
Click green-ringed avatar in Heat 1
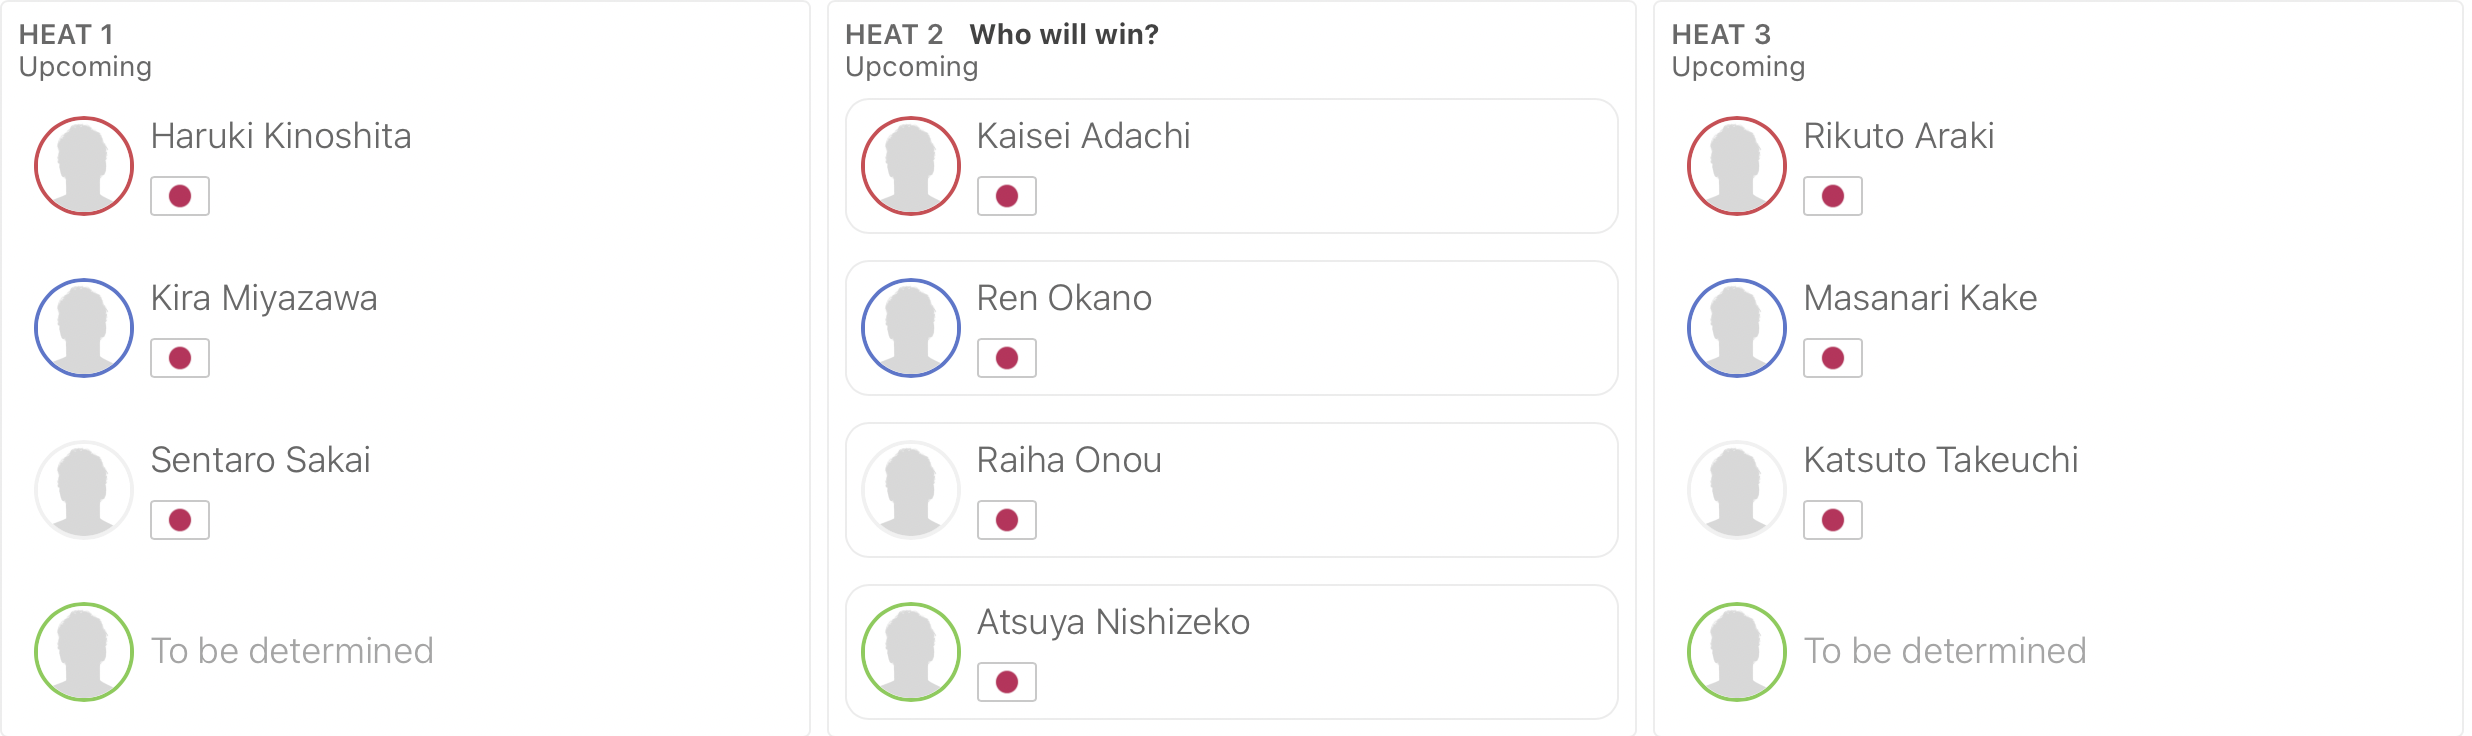pyautogui.click(x=84, y=652)
